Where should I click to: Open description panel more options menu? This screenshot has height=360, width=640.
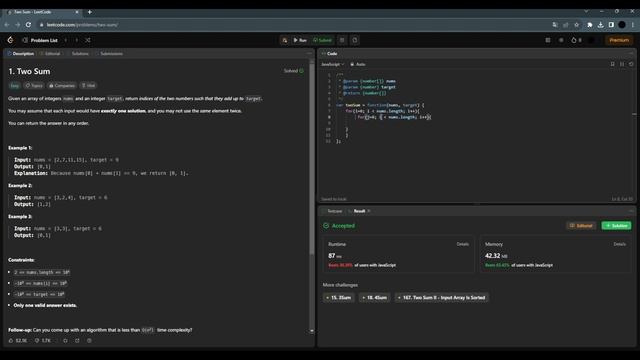click(x=309, y=53)
